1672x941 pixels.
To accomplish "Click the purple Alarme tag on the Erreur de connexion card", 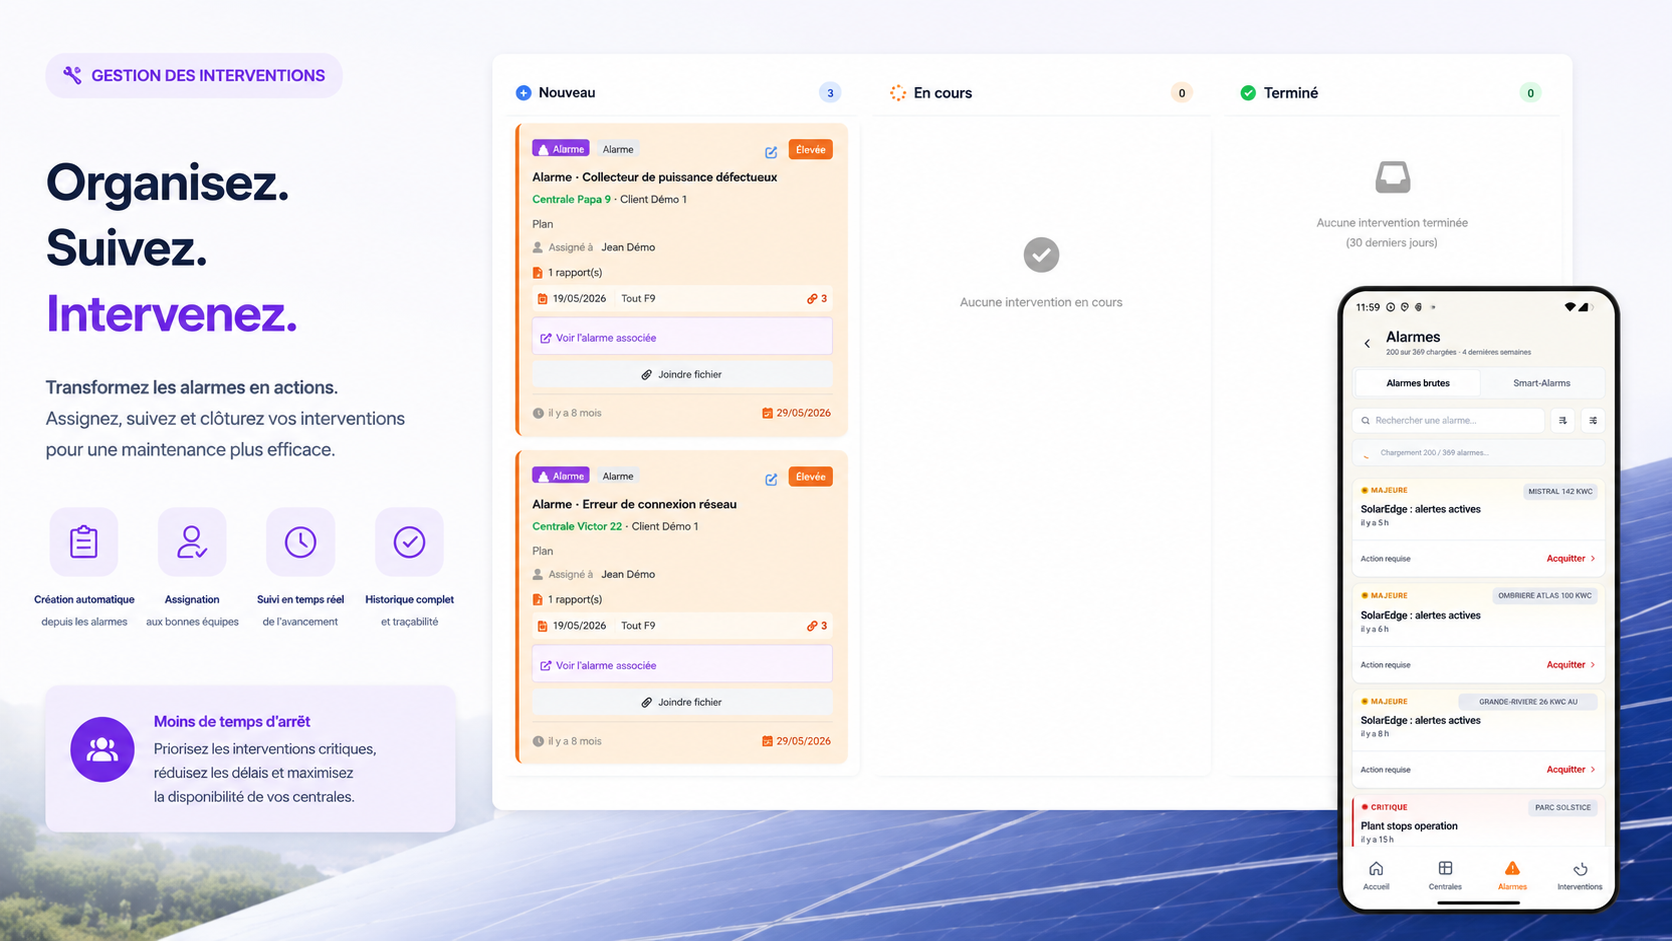I will pyautogui.click(x=561, y=476).
